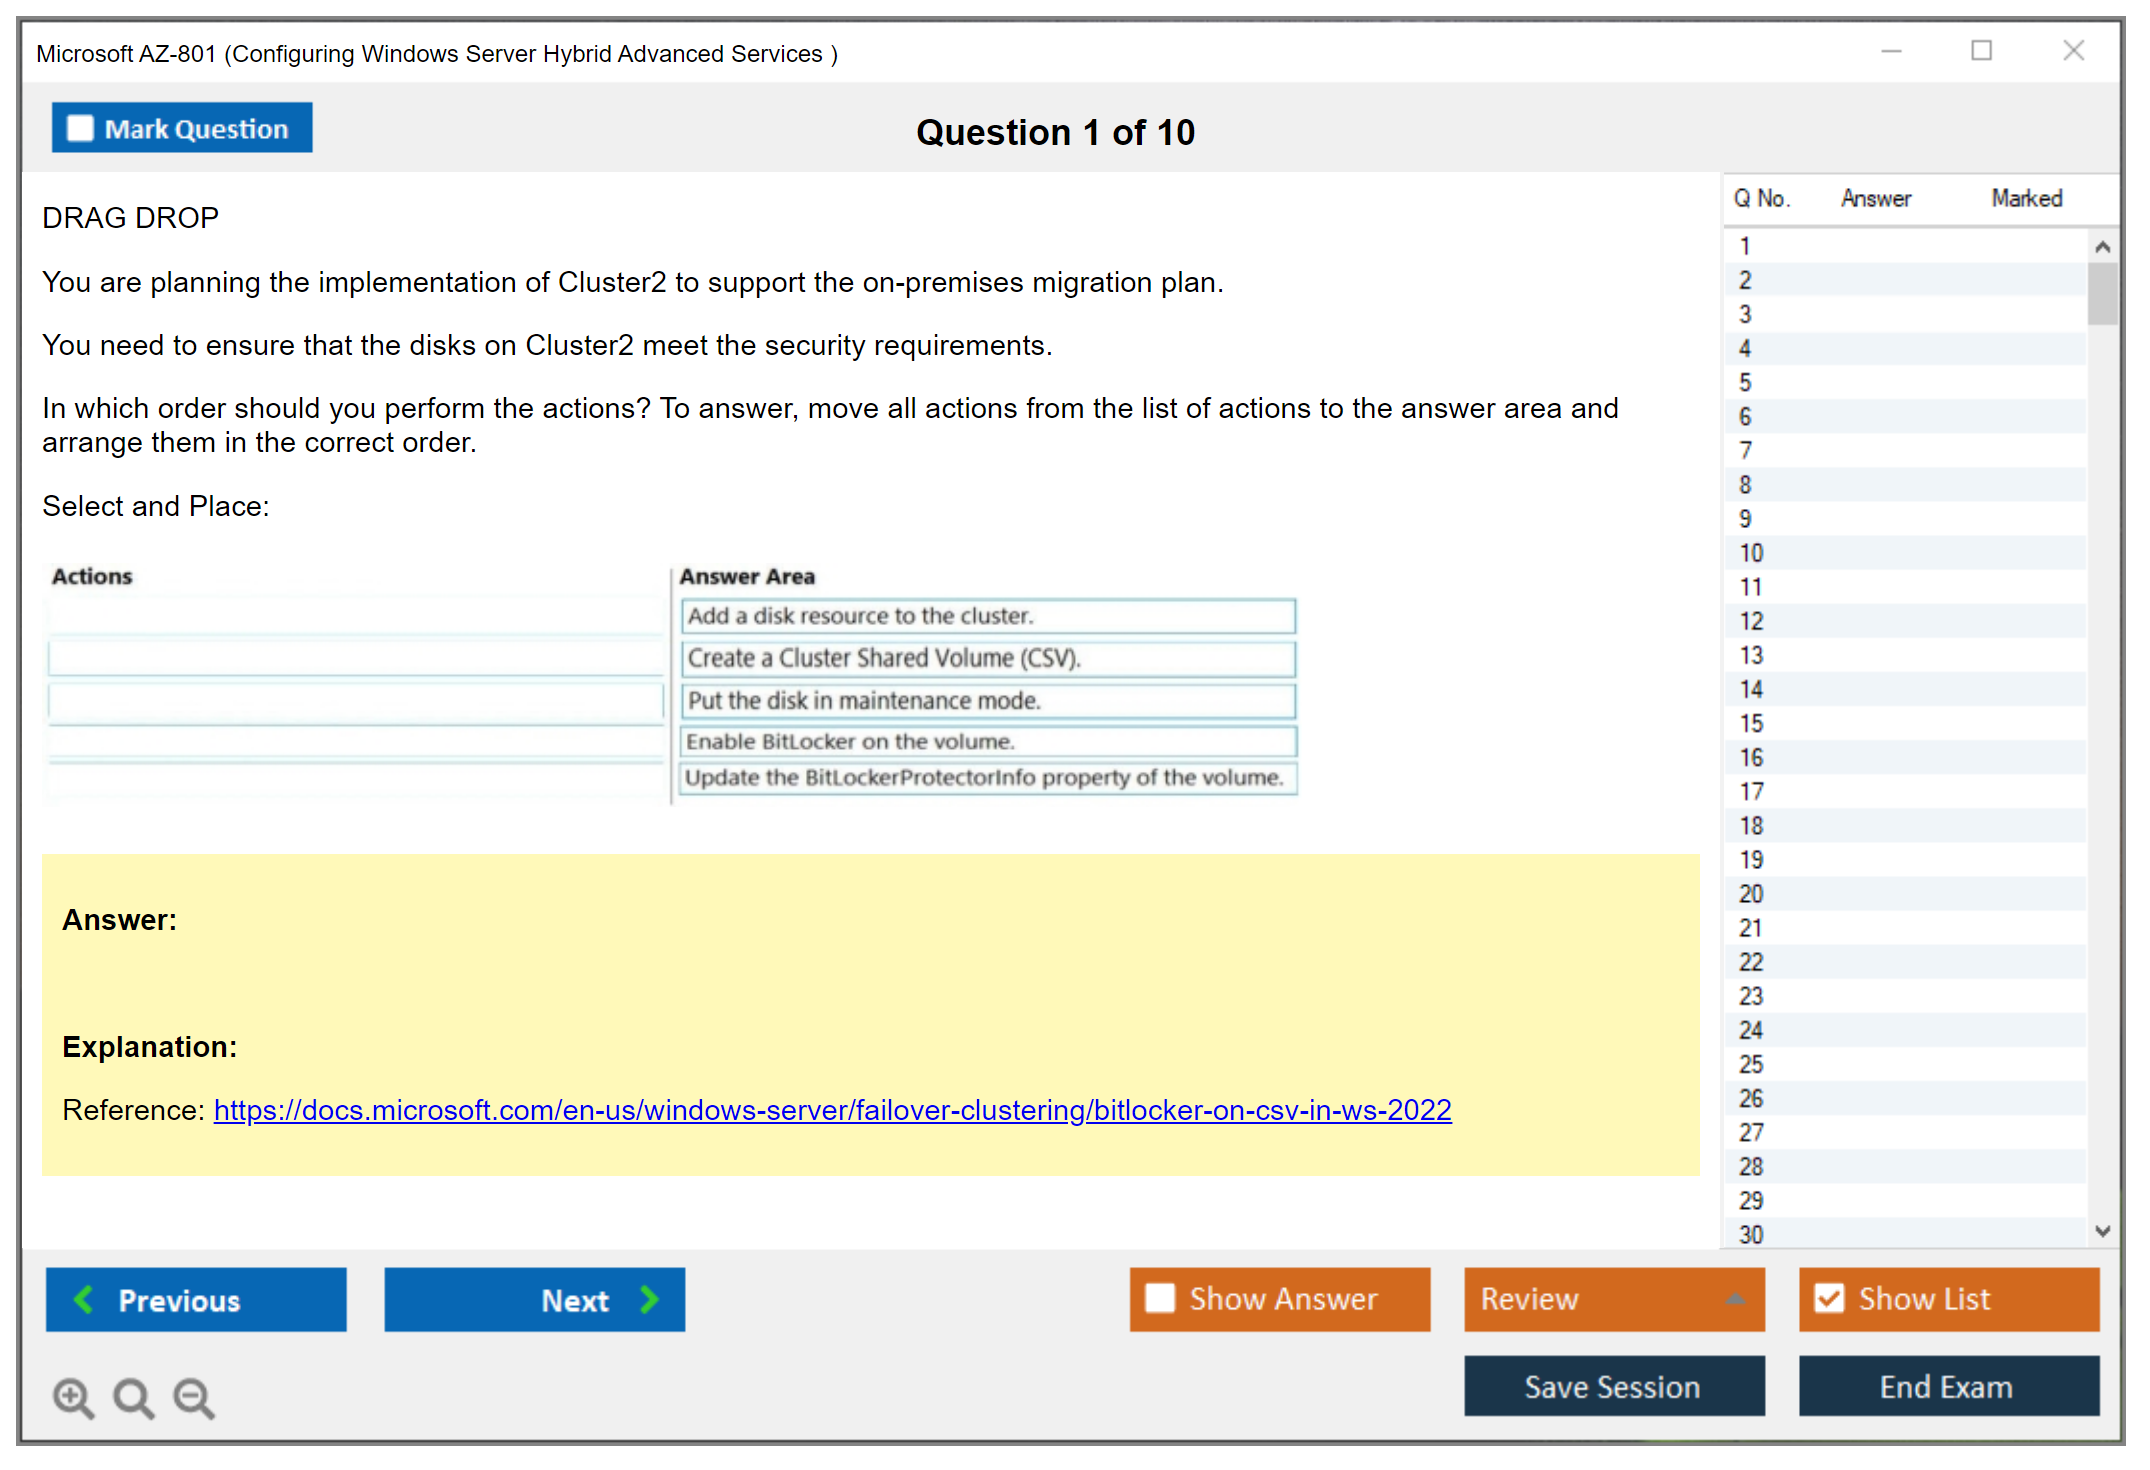
Task: Toggle the Mark Question checkbox
Action: pos(80,129)
